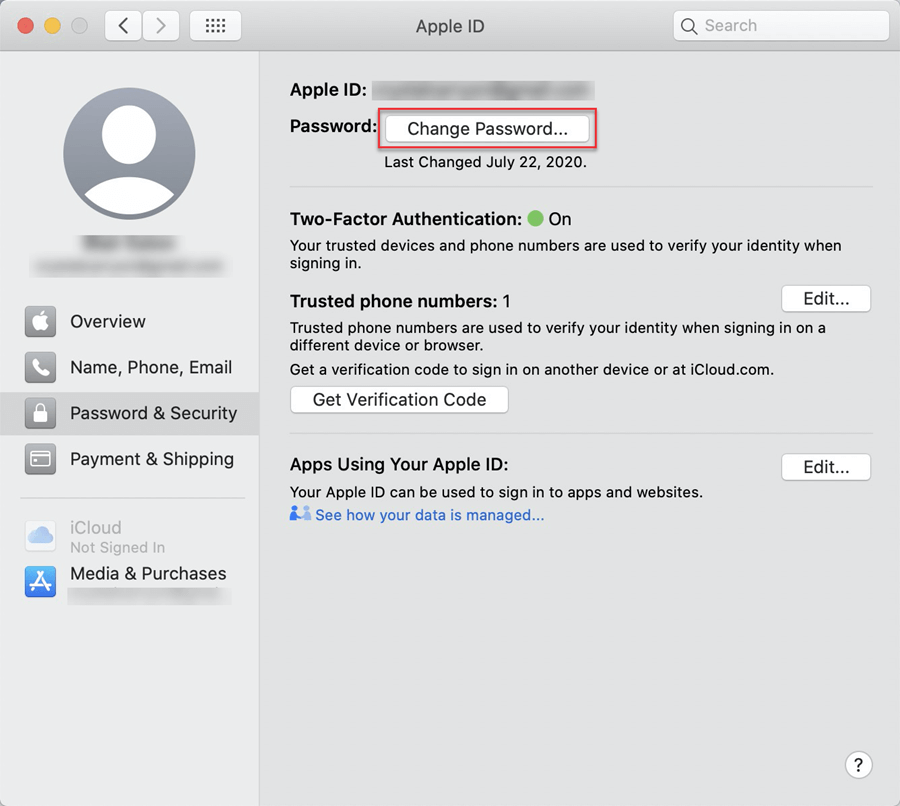
Task: Click Get Verification Code
Action: 398,399
